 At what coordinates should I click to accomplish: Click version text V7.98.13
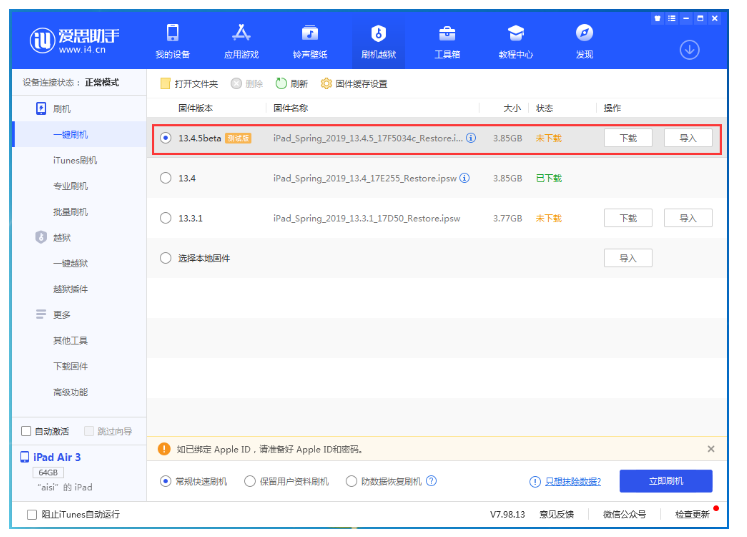click(x=507, y=515)
